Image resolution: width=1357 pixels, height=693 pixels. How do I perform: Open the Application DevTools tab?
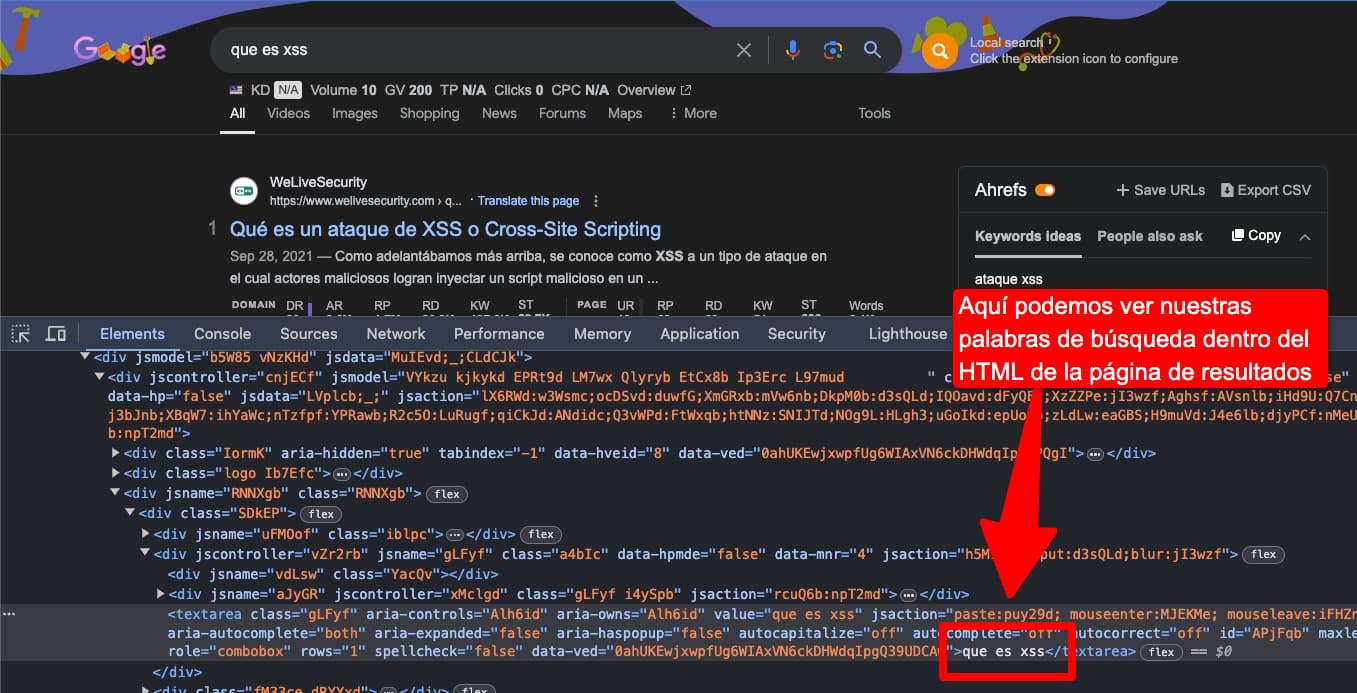(699, 334)
